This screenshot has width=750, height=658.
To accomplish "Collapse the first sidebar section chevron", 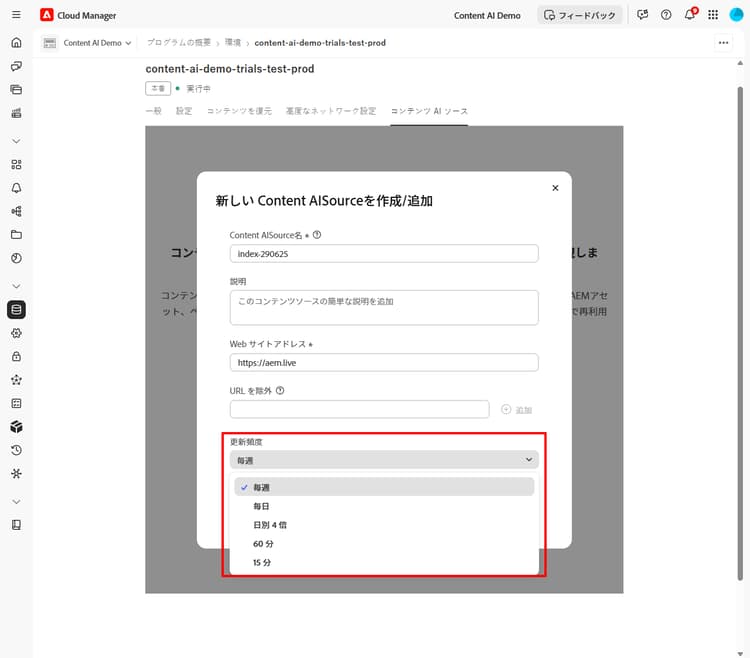I will [x=16, y=141].
